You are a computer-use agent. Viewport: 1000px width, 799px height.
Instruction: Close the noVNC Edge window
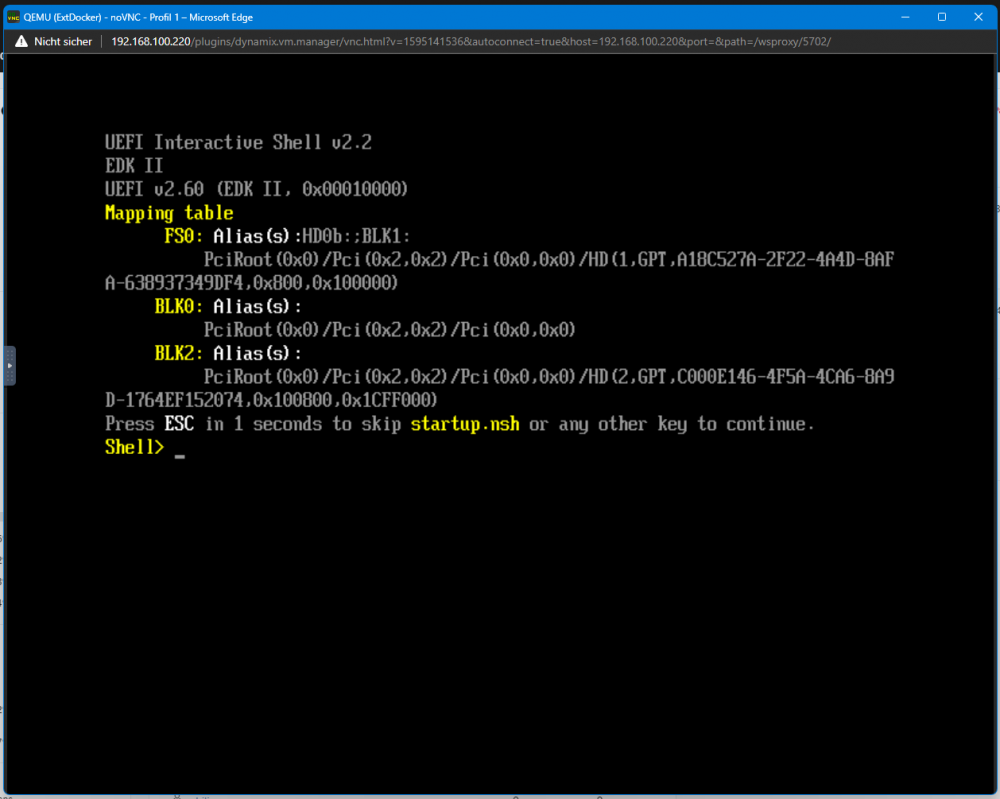tap(978, 17)
